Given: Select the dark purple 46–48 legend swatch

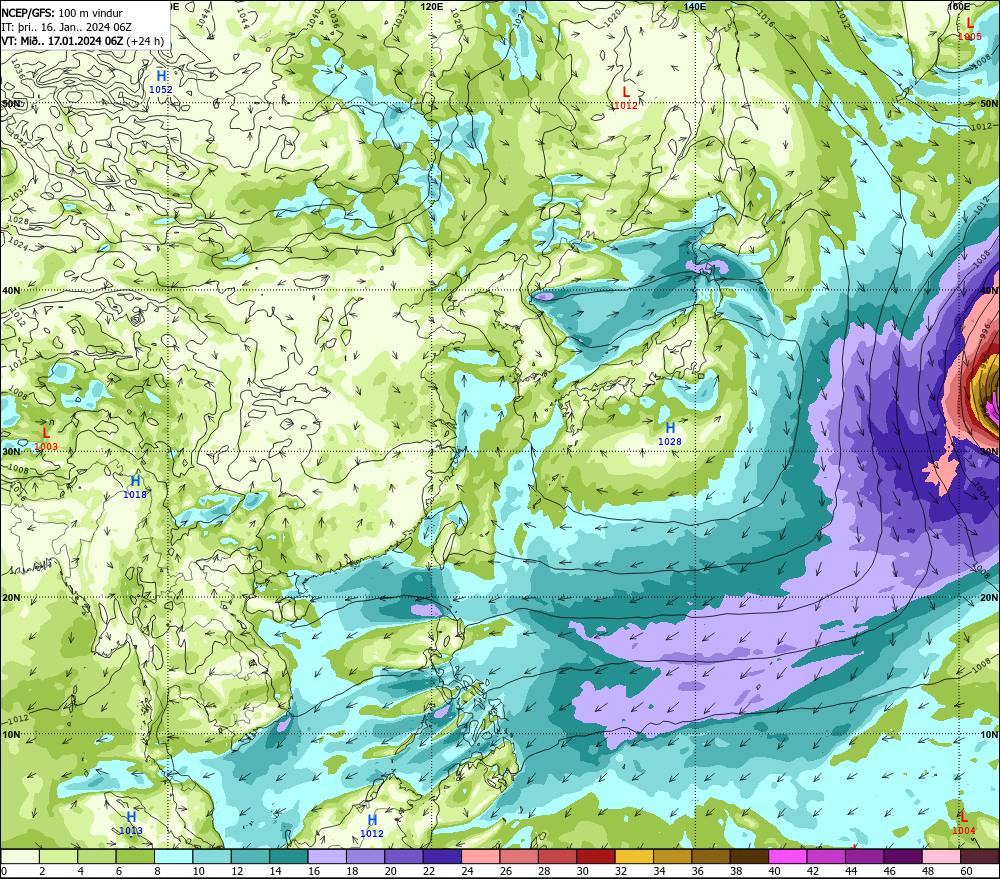Looking at the screenshot, I should click(x=902, y=856).
